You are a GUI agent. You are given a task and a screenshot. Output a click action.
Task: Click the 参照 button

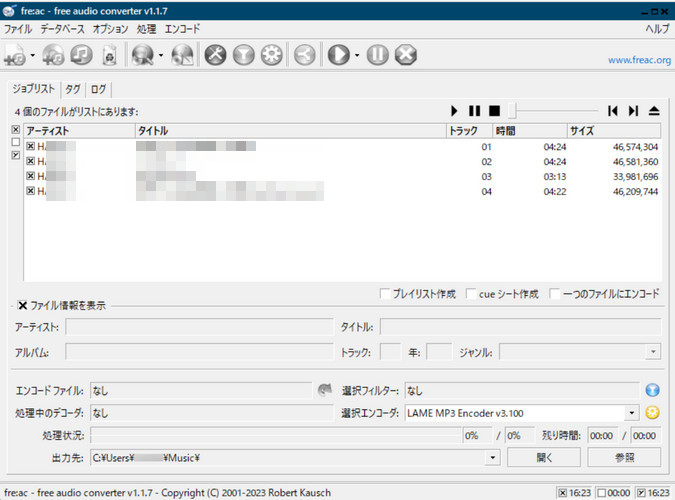(624, 457)
